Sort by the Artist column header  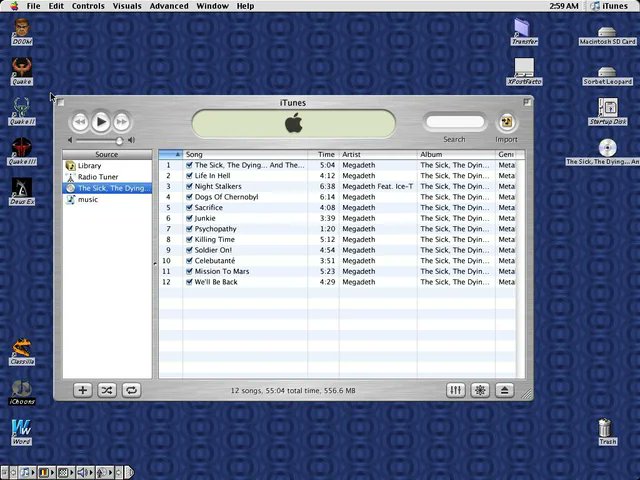pyautogui.click(x=378, y=154)
